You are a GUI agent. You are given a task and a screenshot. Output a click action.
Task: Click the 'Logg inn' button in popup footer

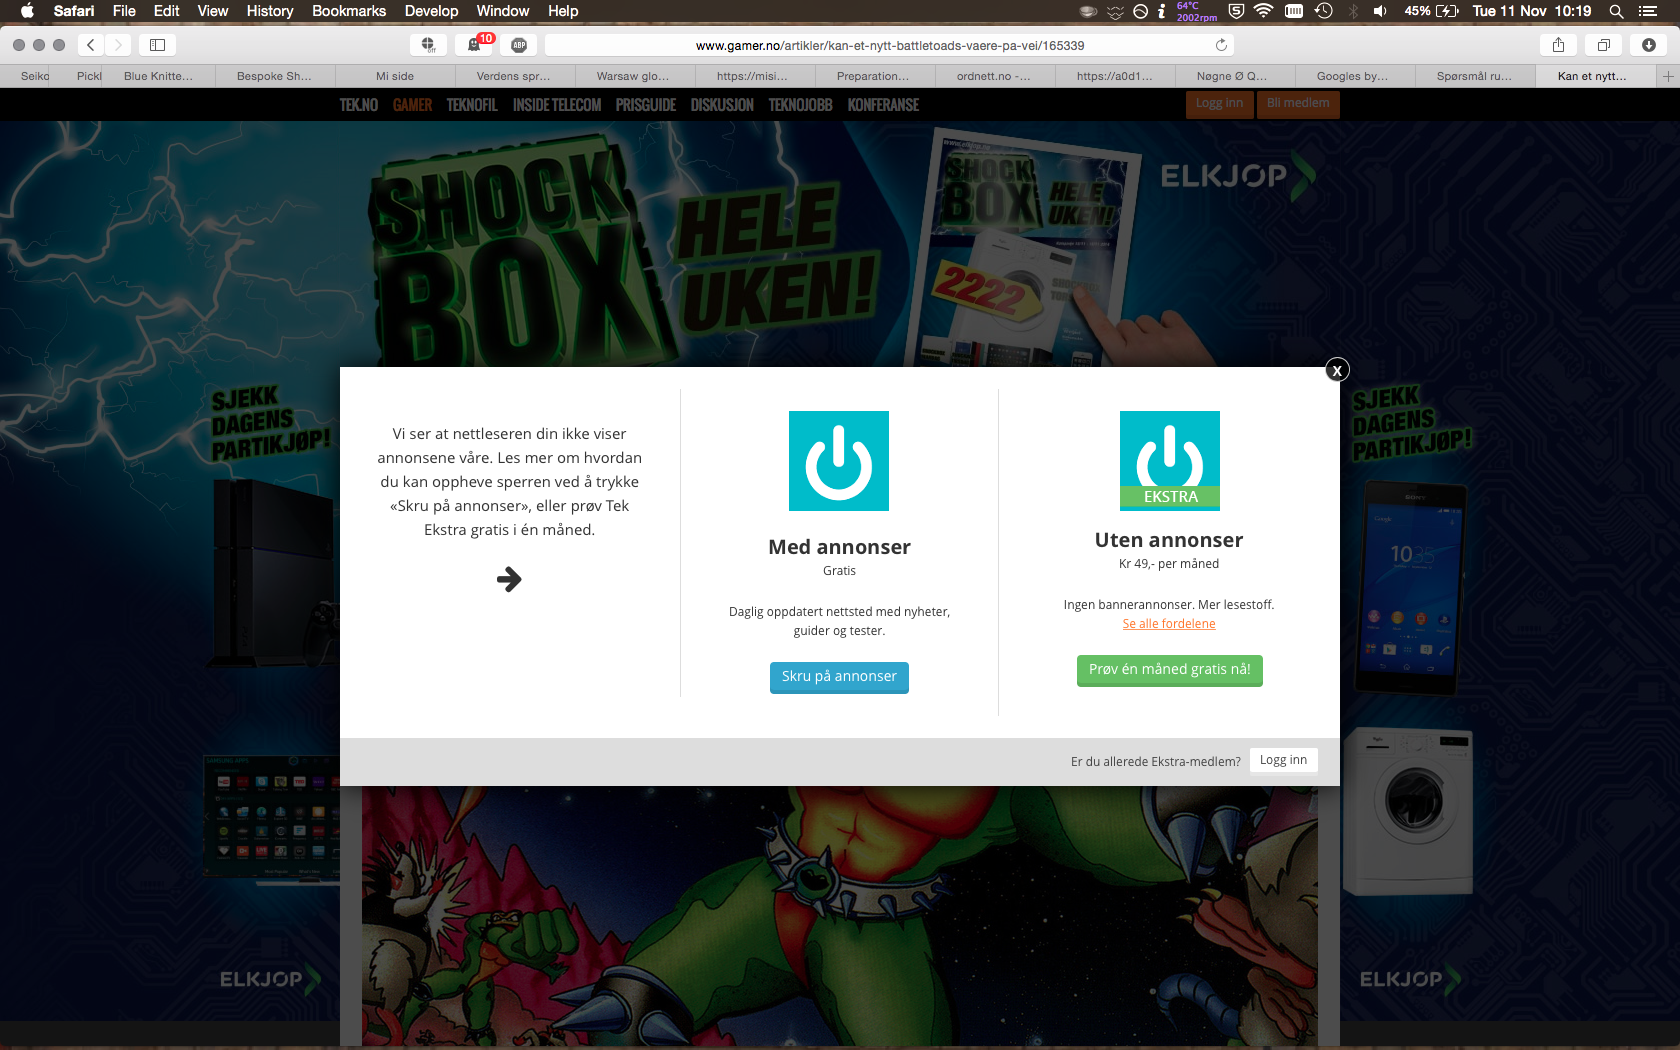1283,760
